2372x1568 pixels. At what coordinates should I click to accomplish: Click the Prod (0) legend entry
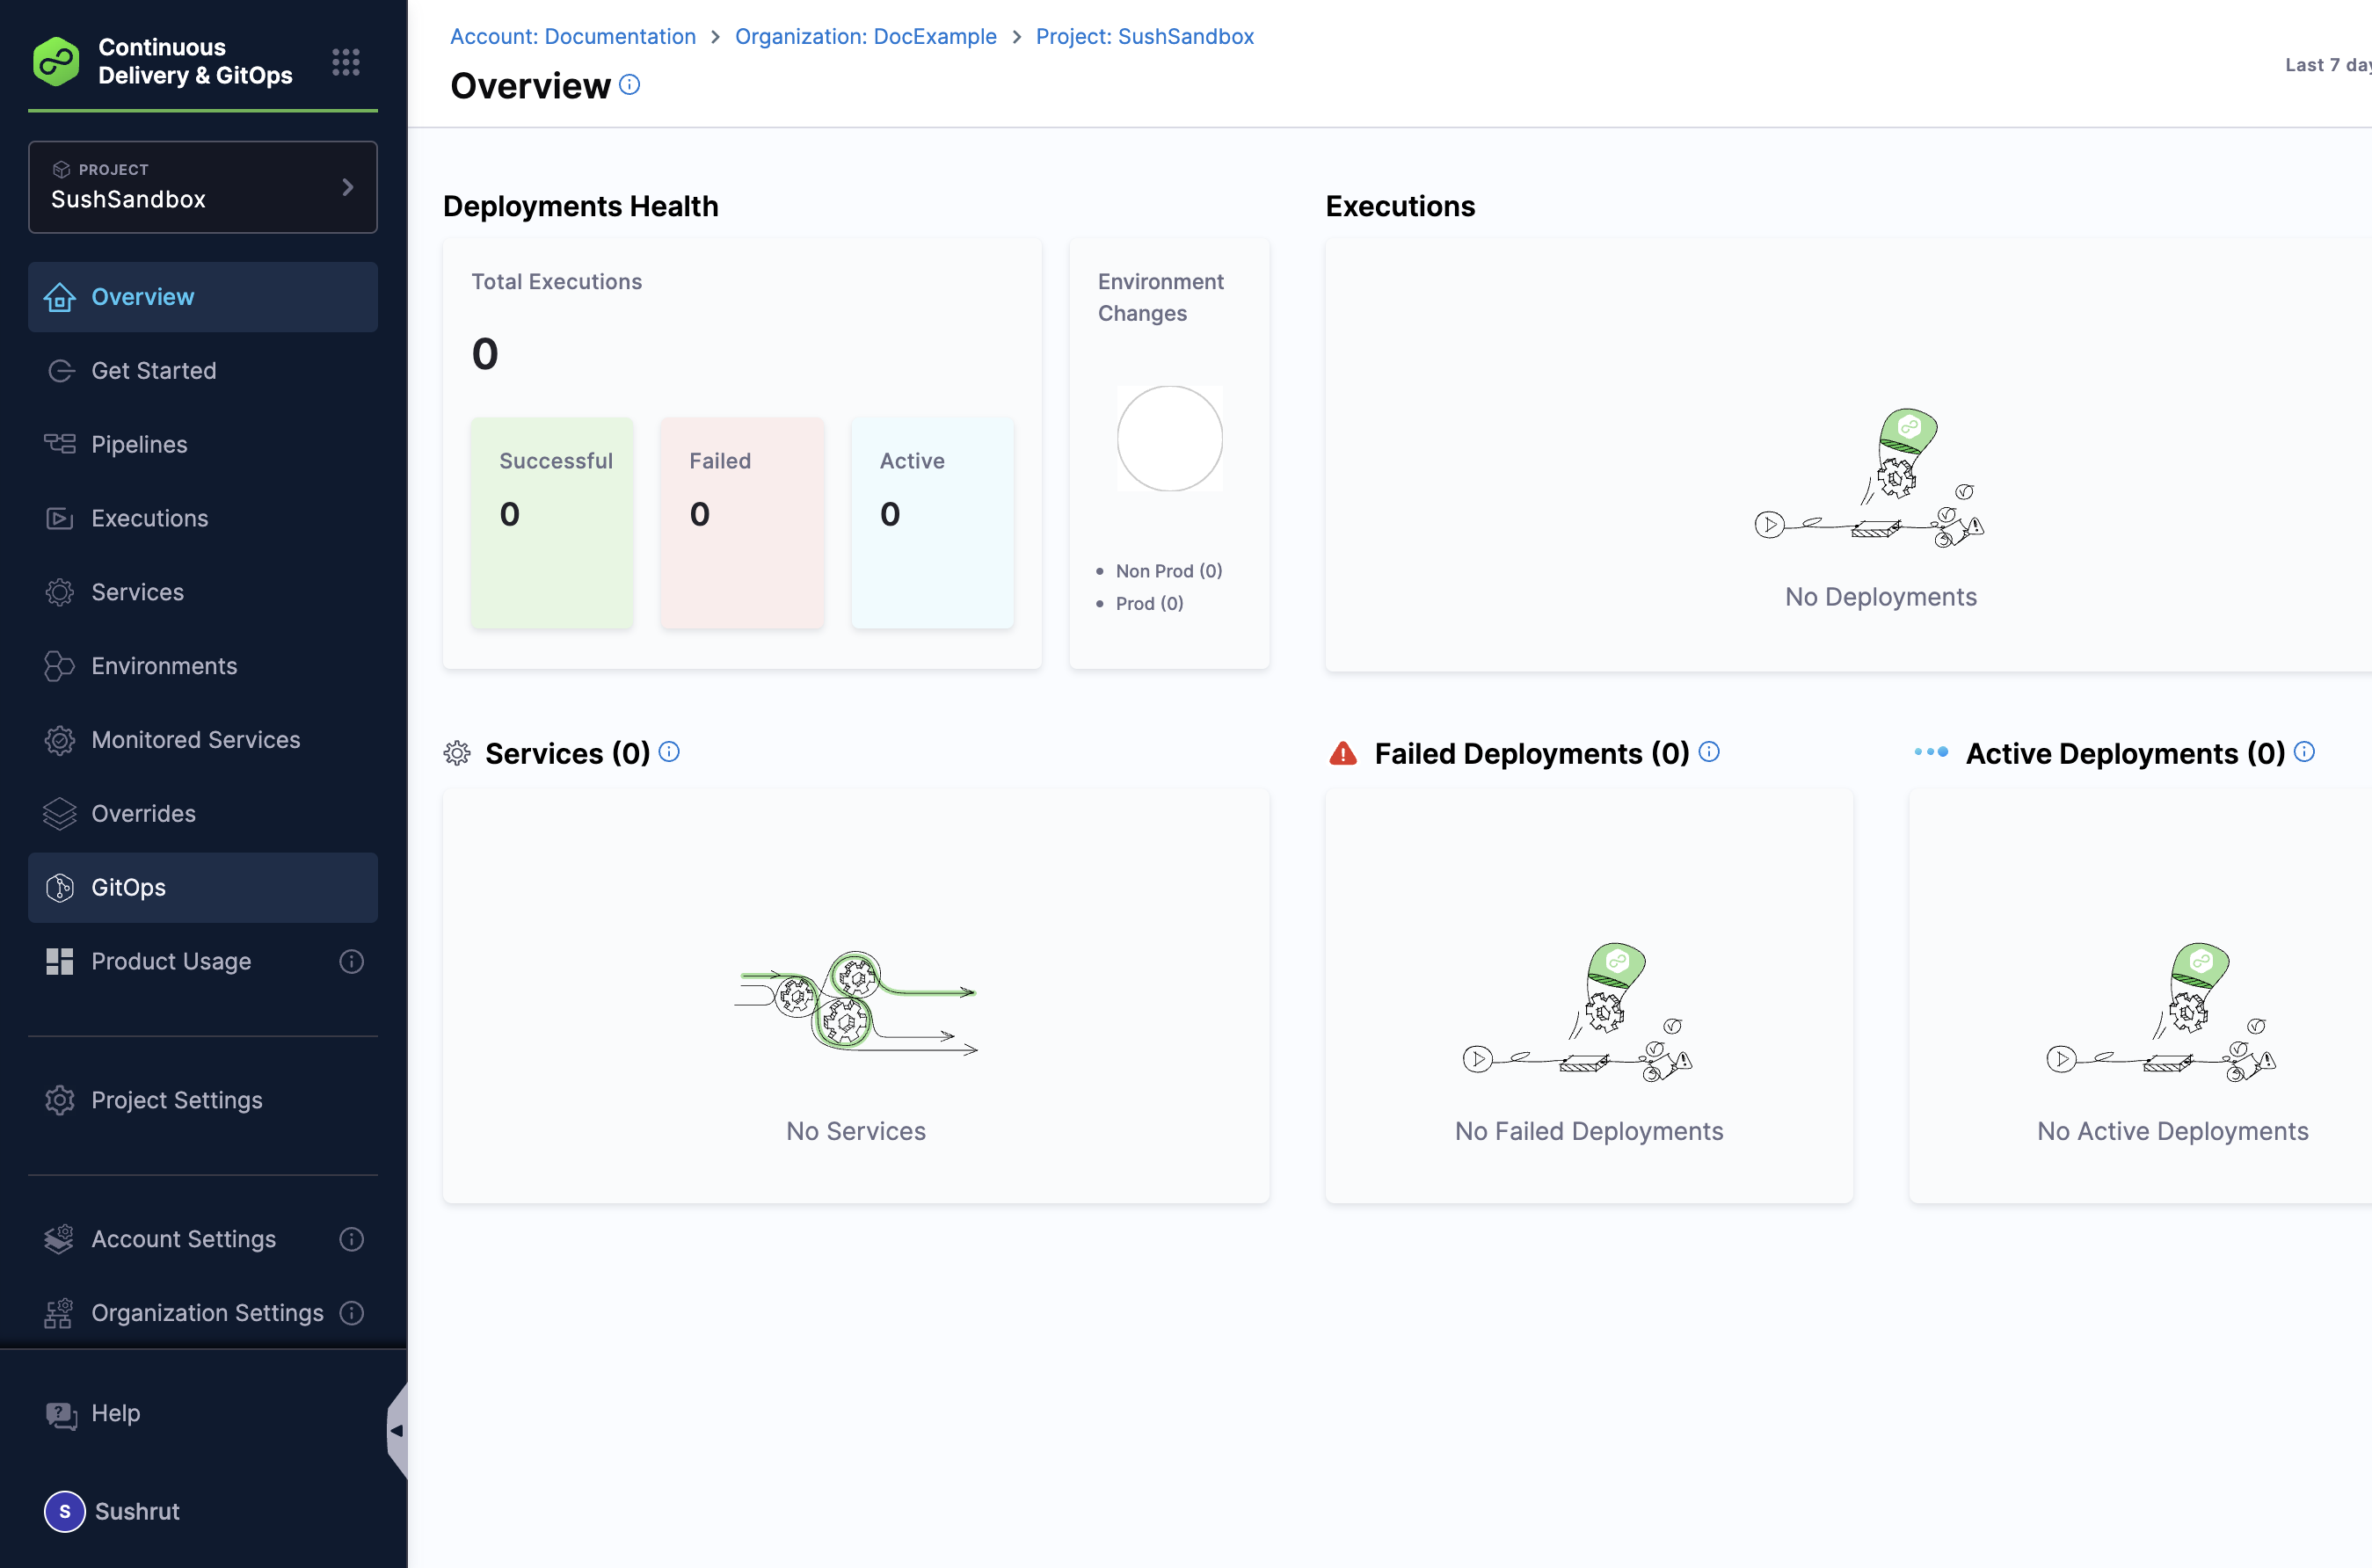pos(1140,603)
